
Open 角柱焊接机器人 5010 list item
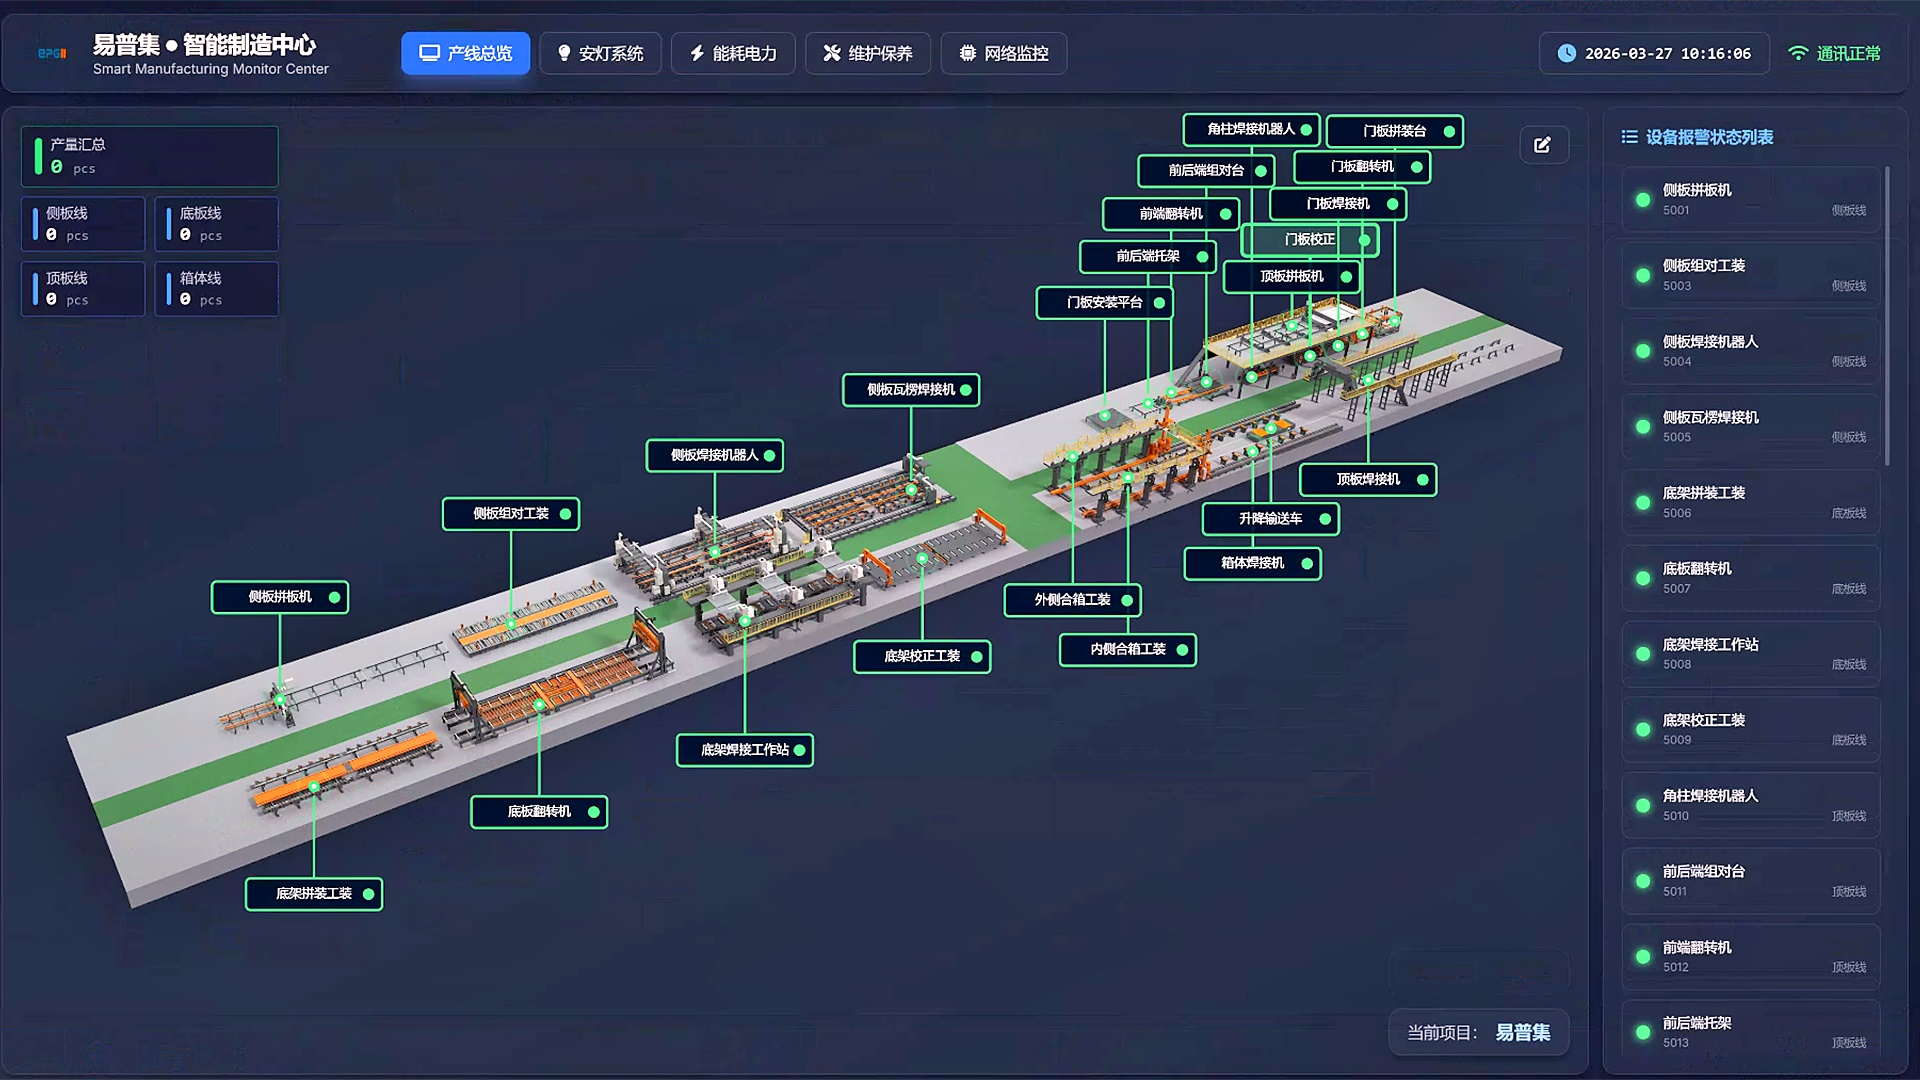pos(1750,806)
